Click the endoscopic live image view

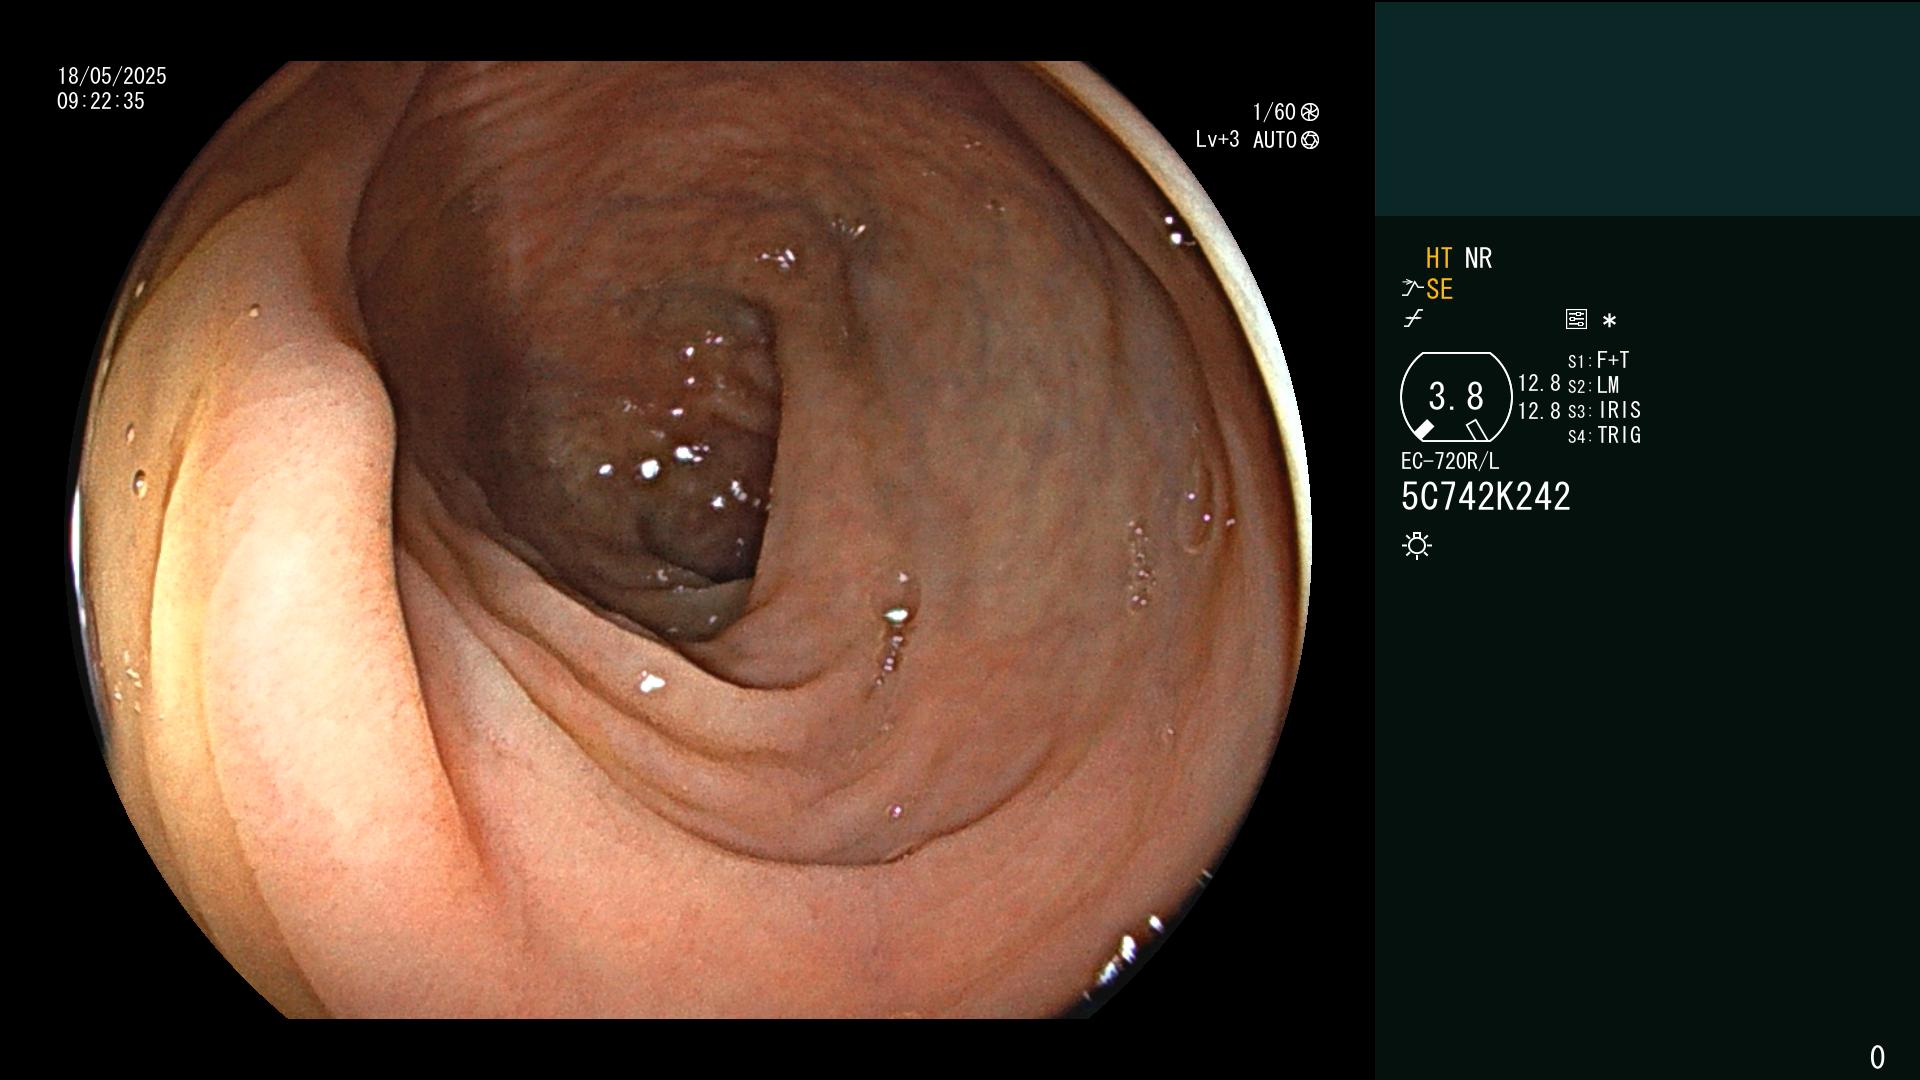click(690, 540)
